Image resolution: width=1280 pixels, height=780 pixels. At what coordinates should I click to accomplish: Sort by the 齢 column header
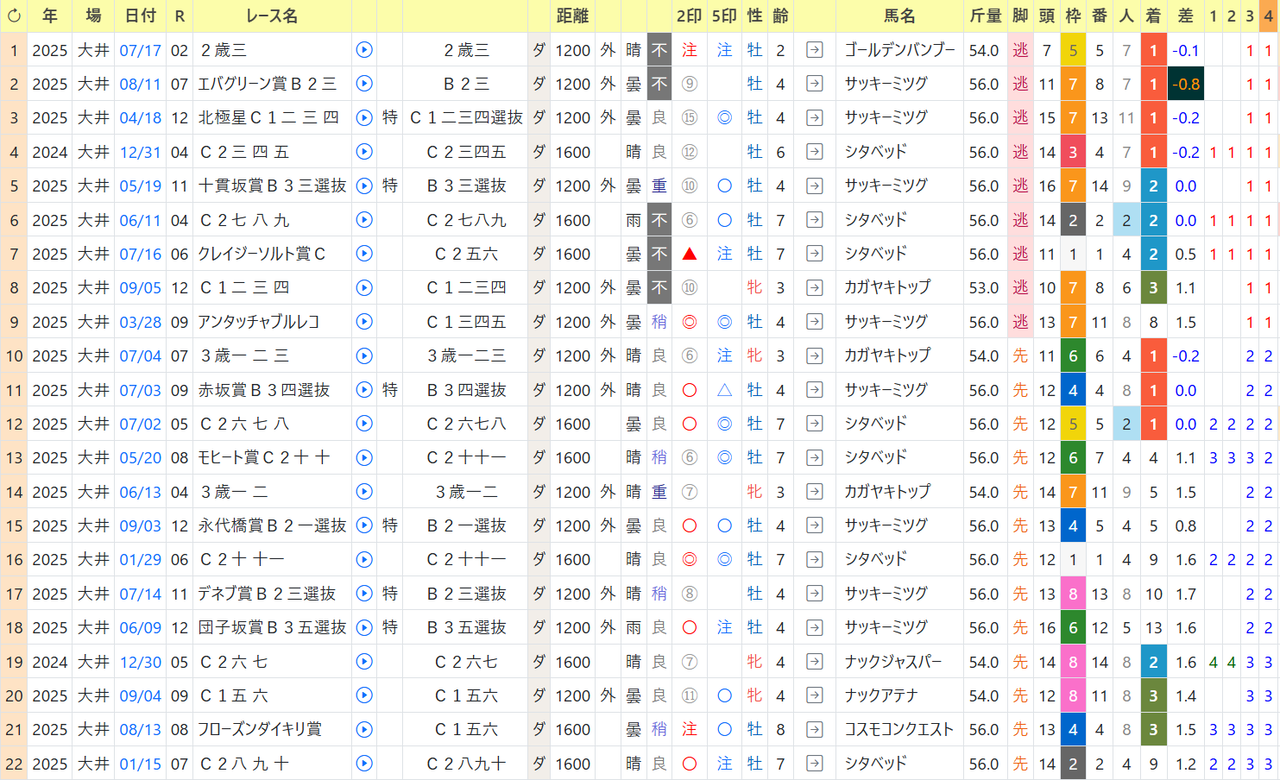[x=780, y=16]
